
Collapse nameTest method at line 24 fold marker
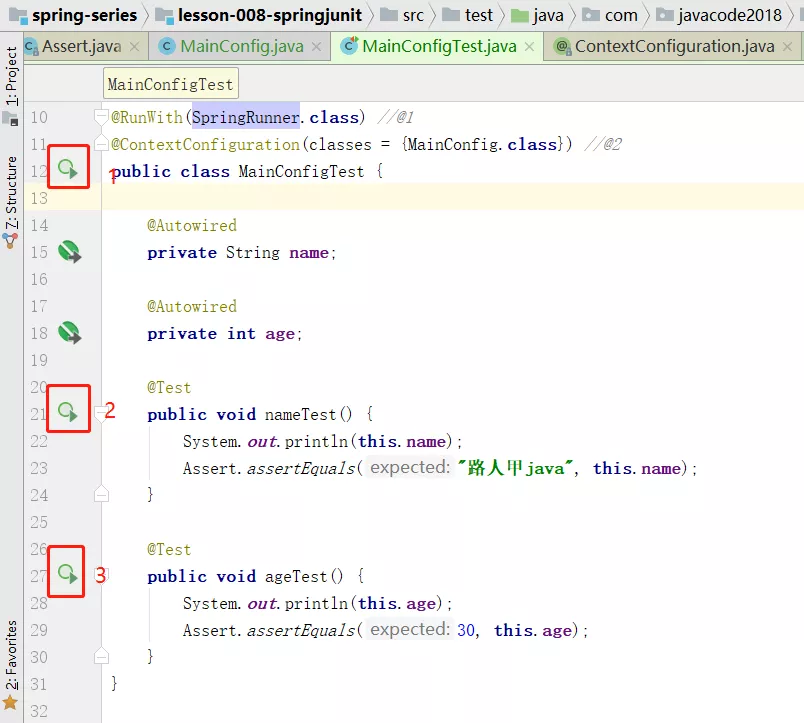pos(101,494)
